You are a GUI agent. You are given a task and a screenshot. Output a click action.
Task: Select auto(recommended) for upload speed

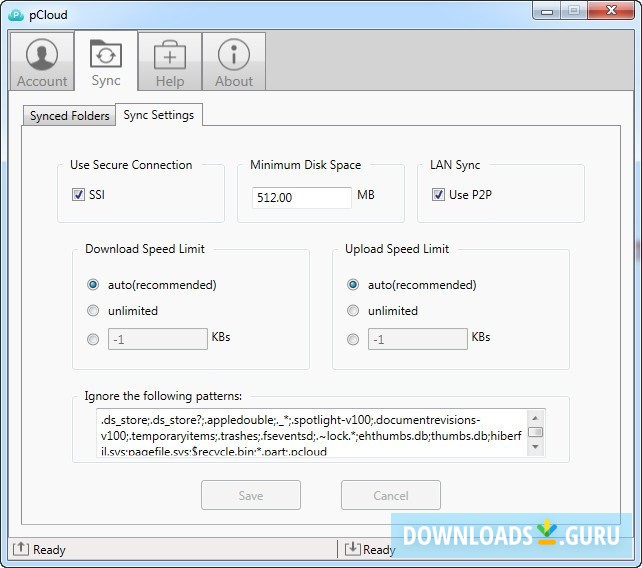[353, 285]
